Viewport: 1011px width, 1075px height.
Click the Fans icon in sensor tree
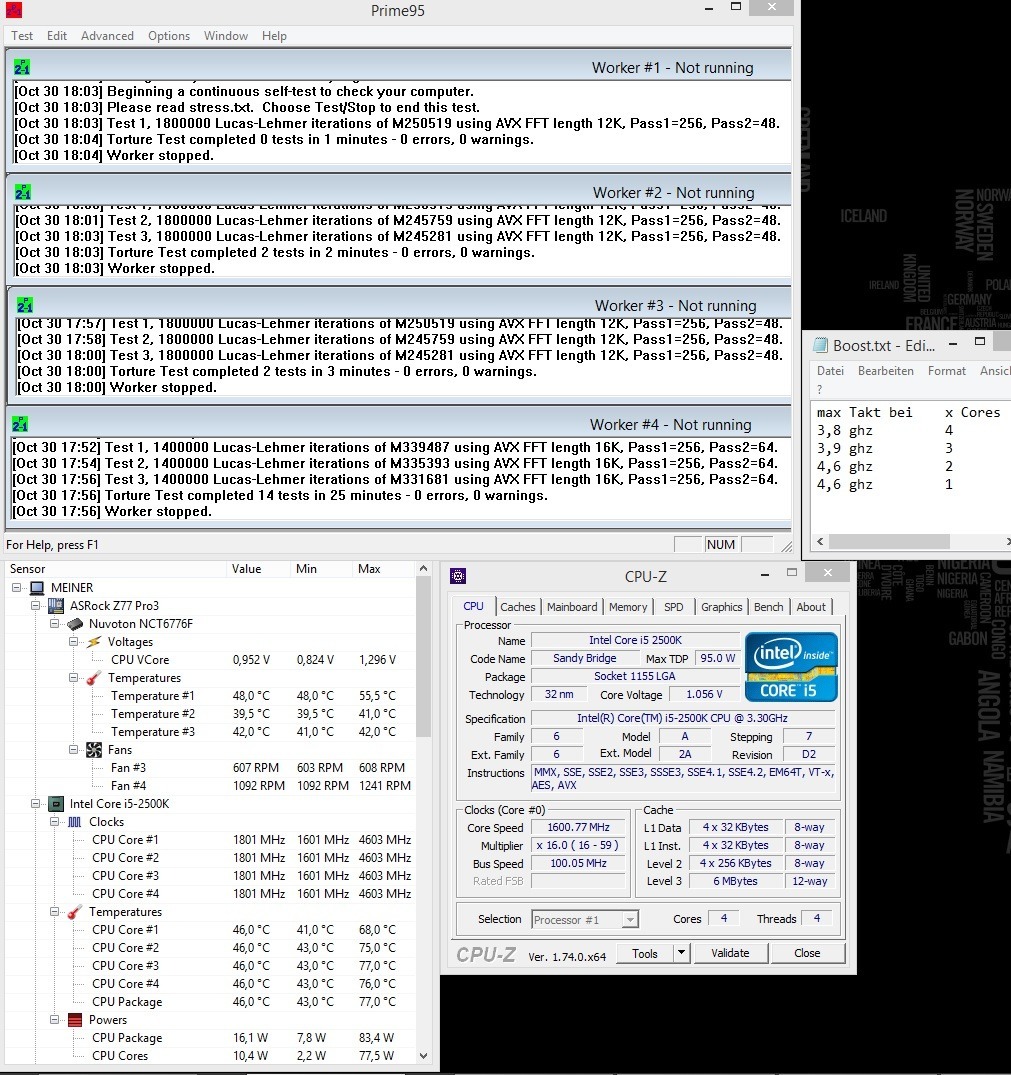94,750
